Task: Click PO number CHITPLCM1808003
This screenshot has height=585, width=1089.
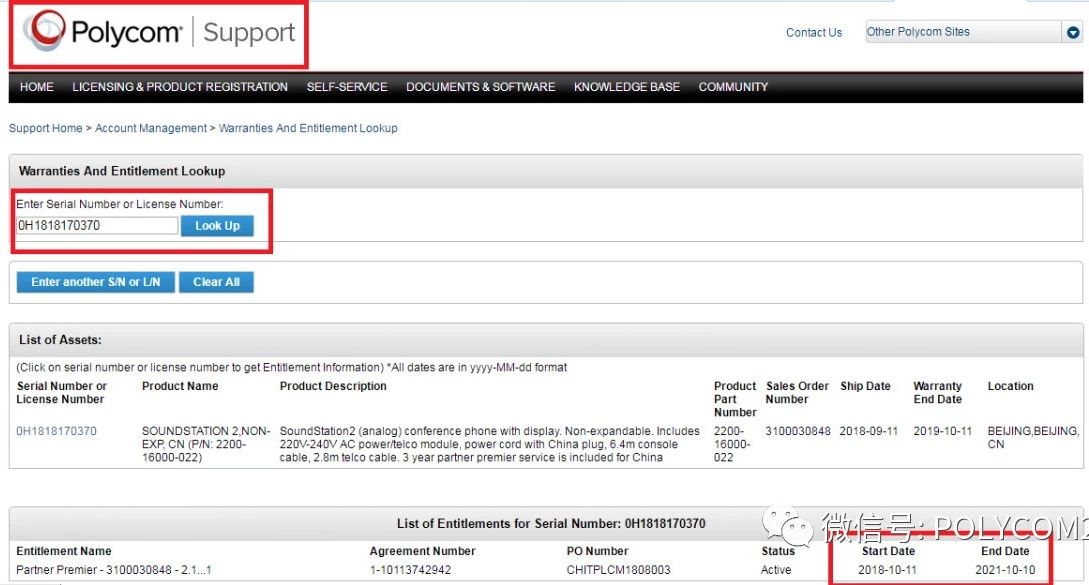Action: click(x=618, y=570)
